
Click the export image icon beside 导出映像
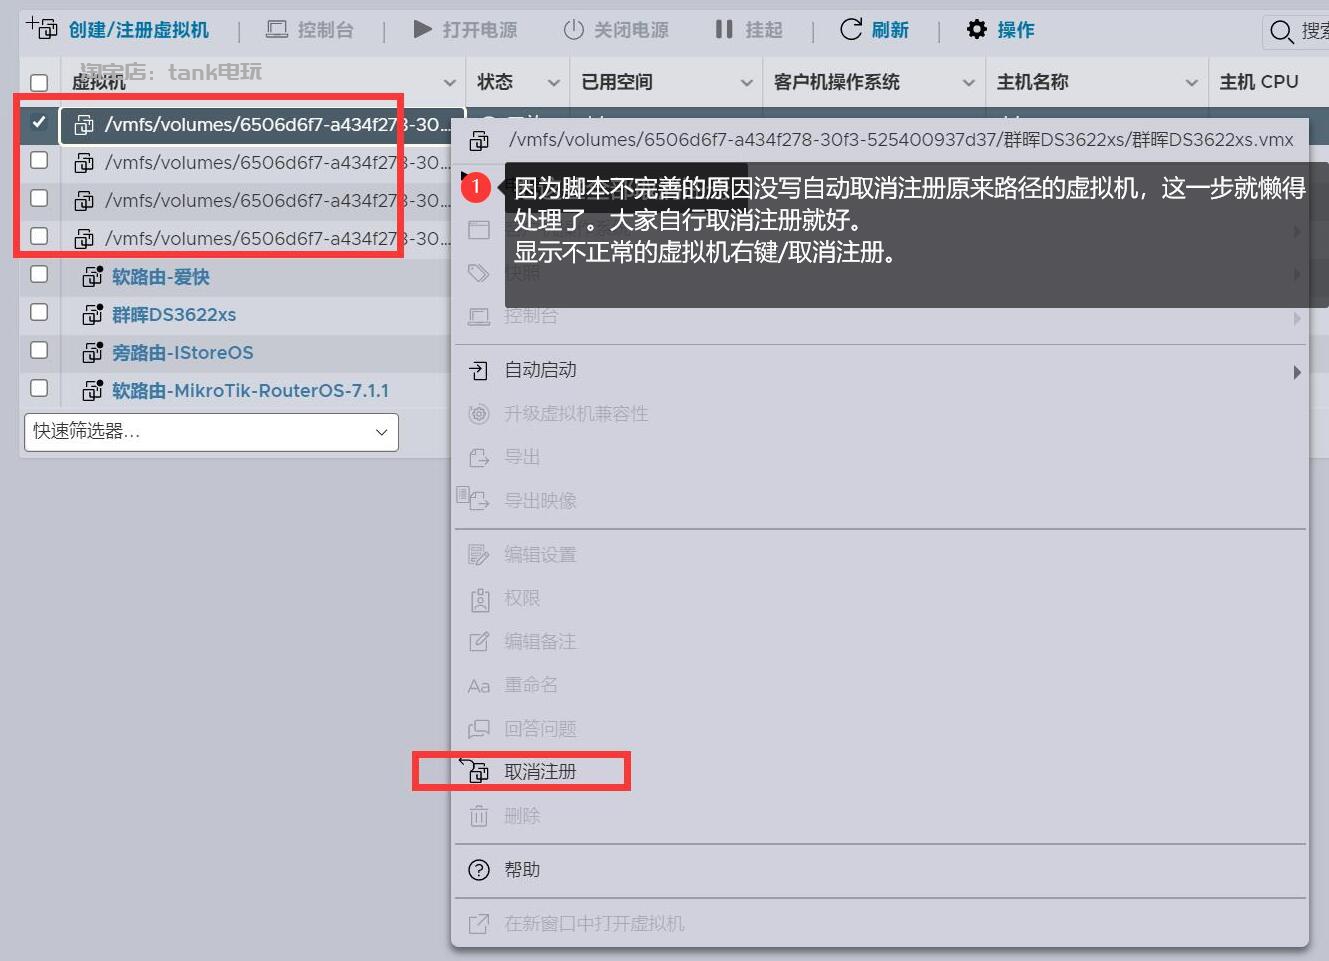[473, 498]
